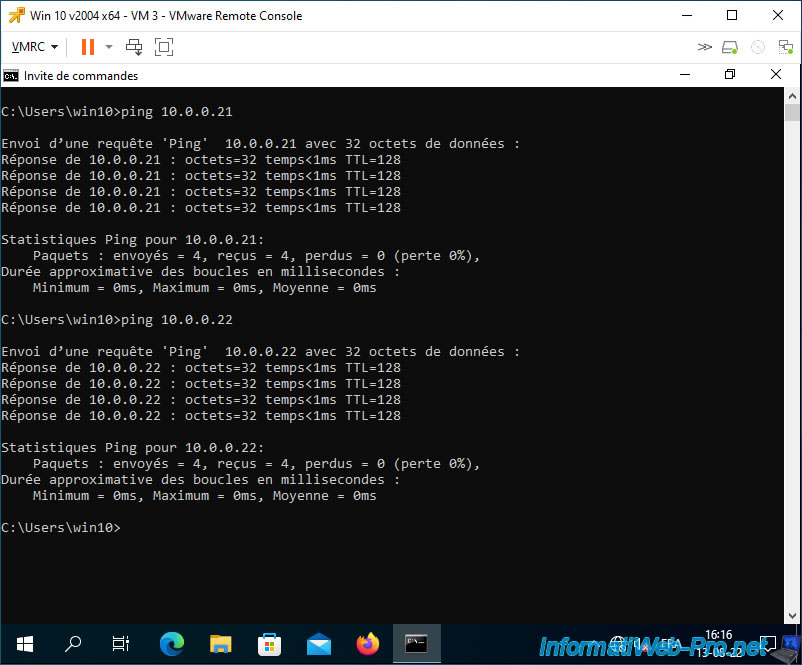
Task: Open Task View from the taskbar
Action: (121, 644)
